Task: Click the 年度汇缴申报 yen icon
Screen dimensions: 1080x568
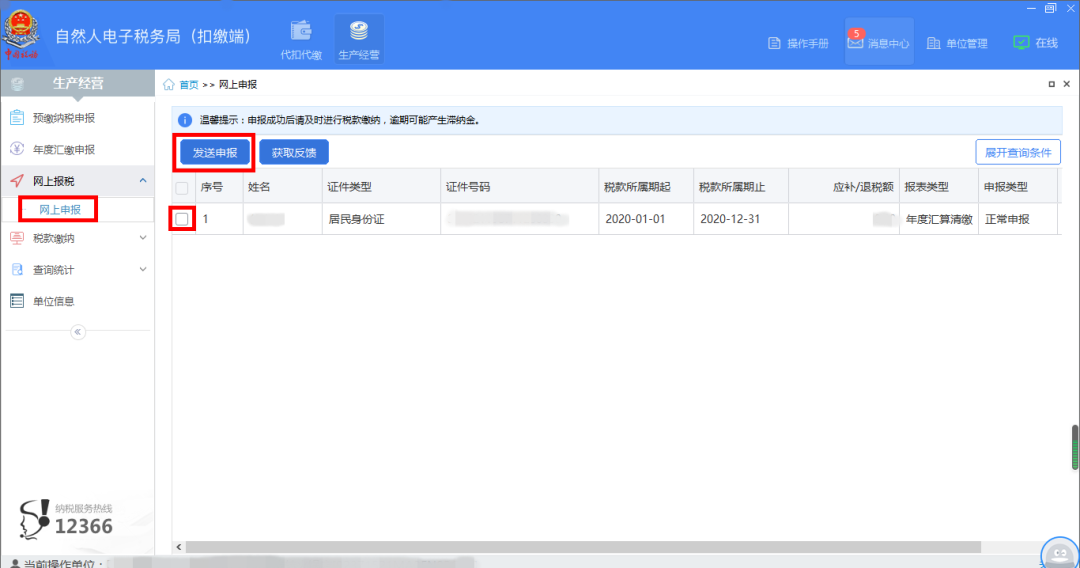Action: [x=17, y=149]
